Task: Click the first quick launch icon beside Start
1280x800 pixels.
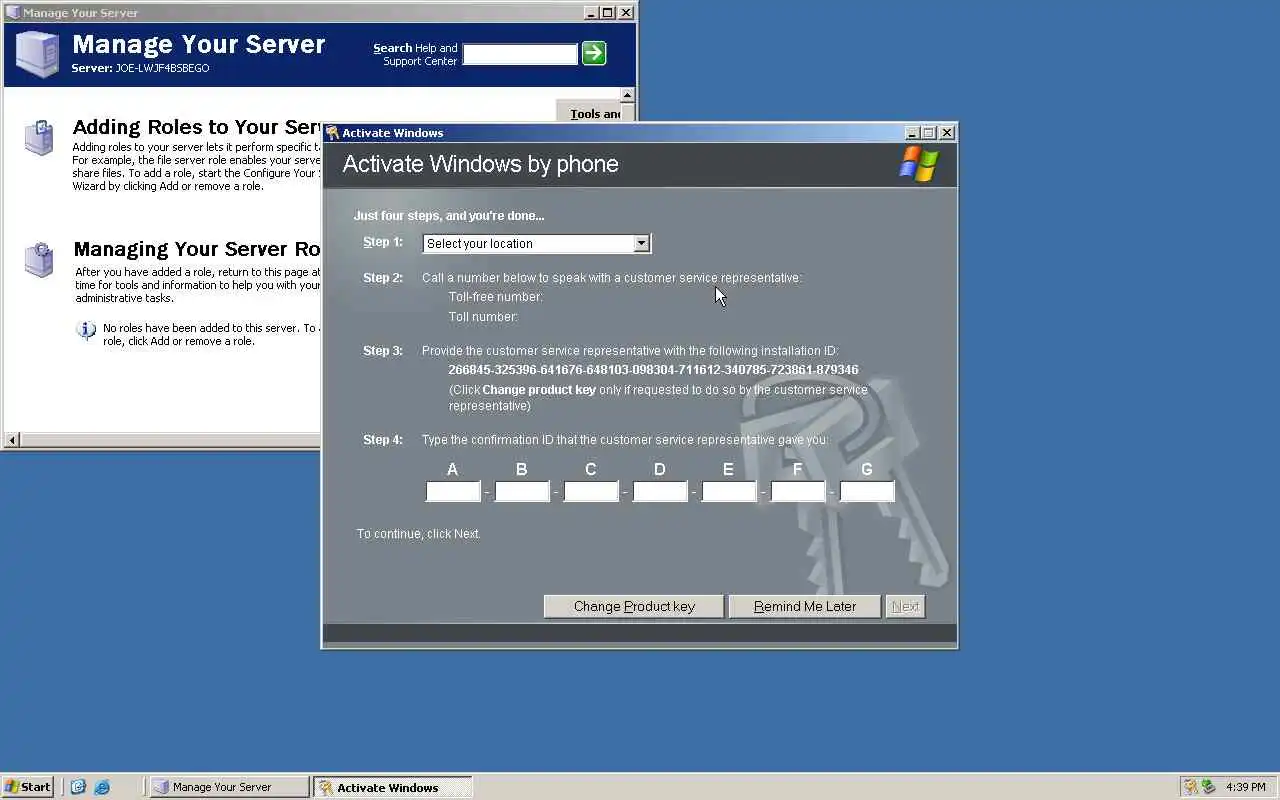Action: point(78,787)
